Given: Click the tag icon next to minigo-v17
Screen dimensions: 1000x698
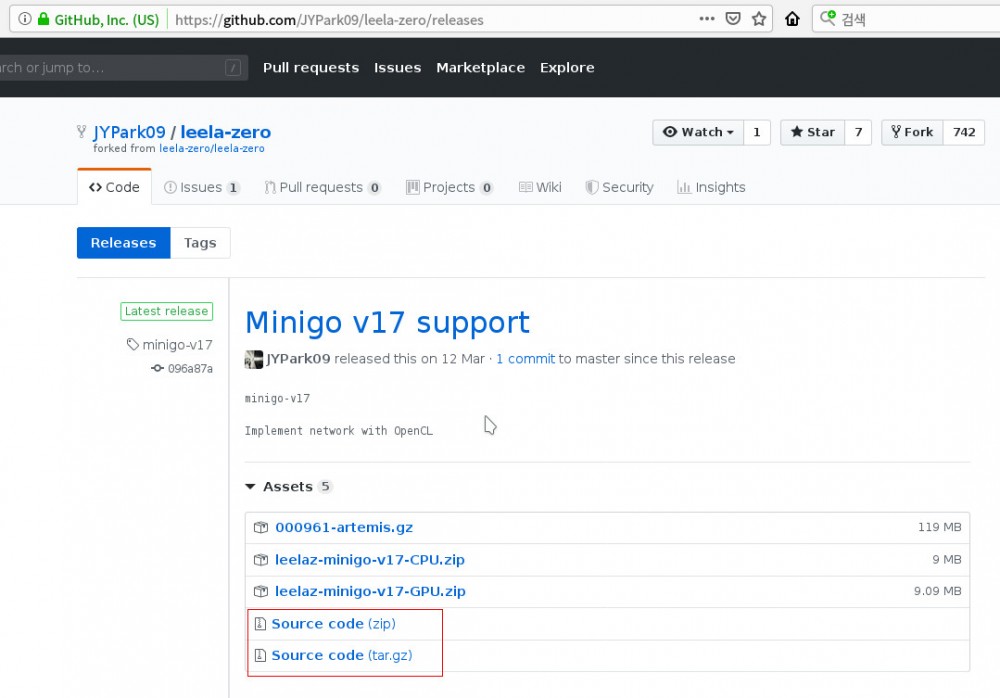Looking at the screenshot, I should (133, 345).
